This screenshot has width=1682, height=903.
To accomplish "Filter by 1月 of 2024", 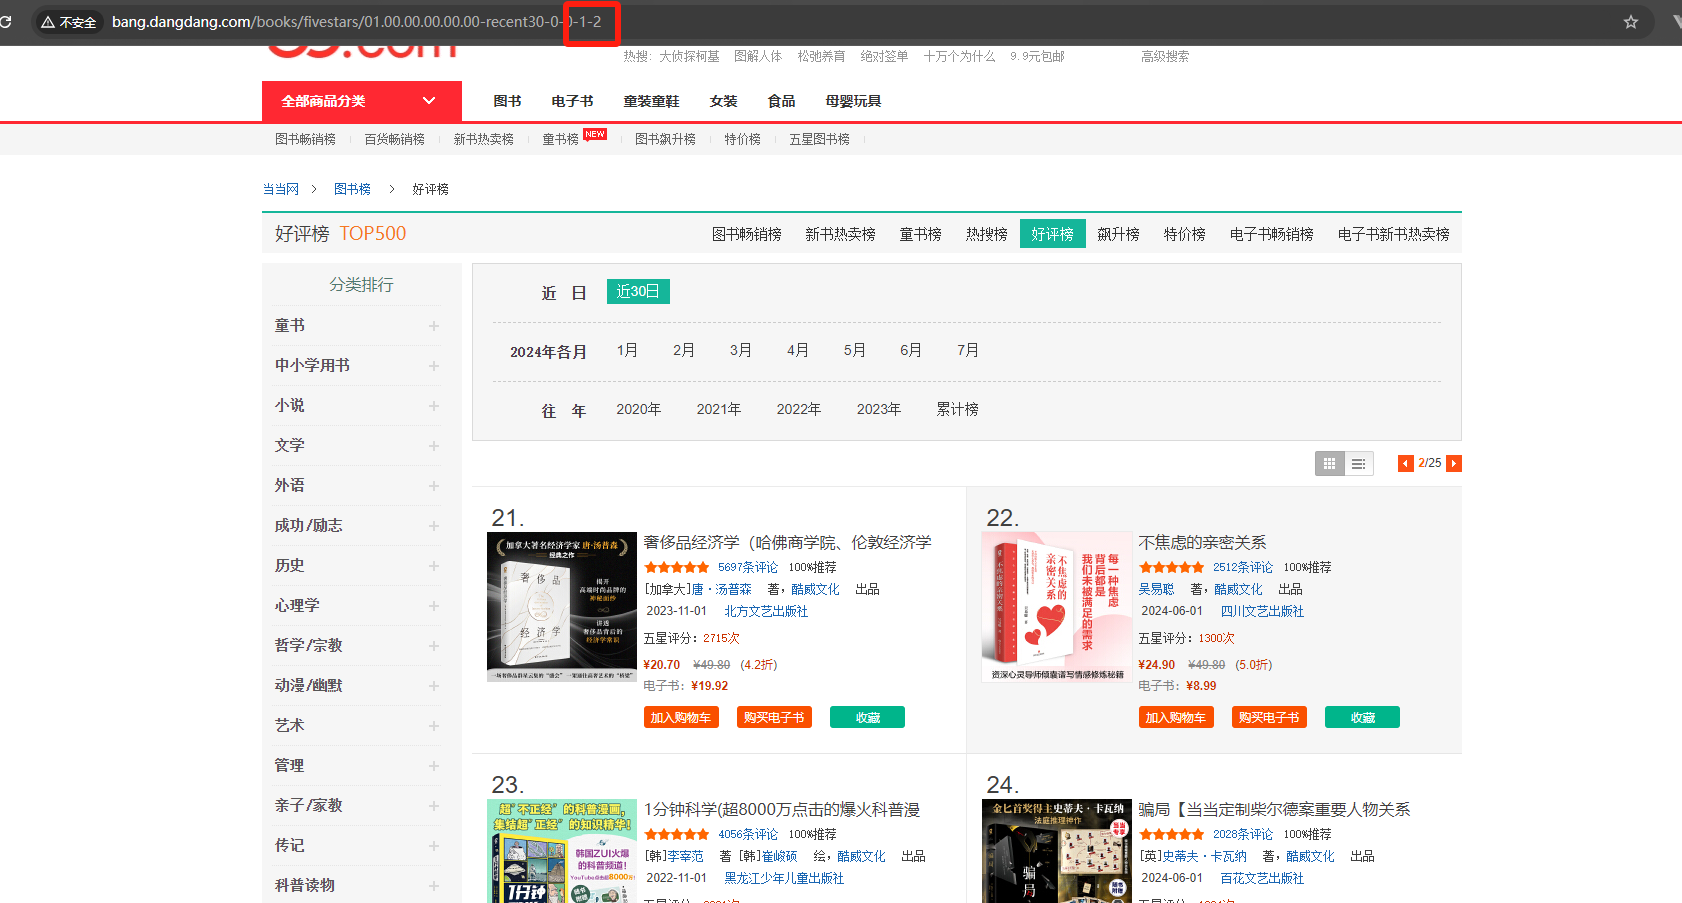I will point(627,350).
